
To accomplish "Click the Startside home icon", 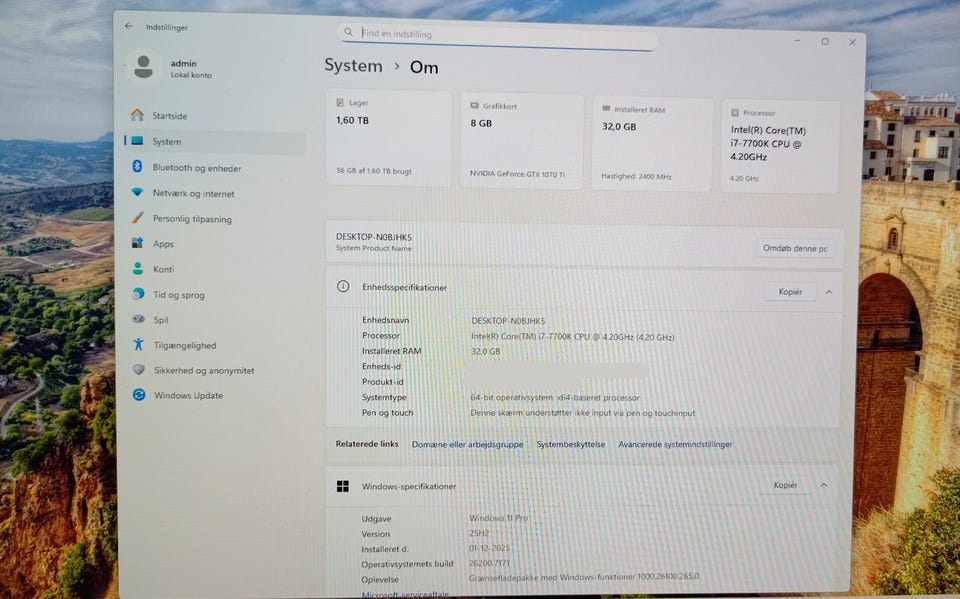I will [137, 115].
